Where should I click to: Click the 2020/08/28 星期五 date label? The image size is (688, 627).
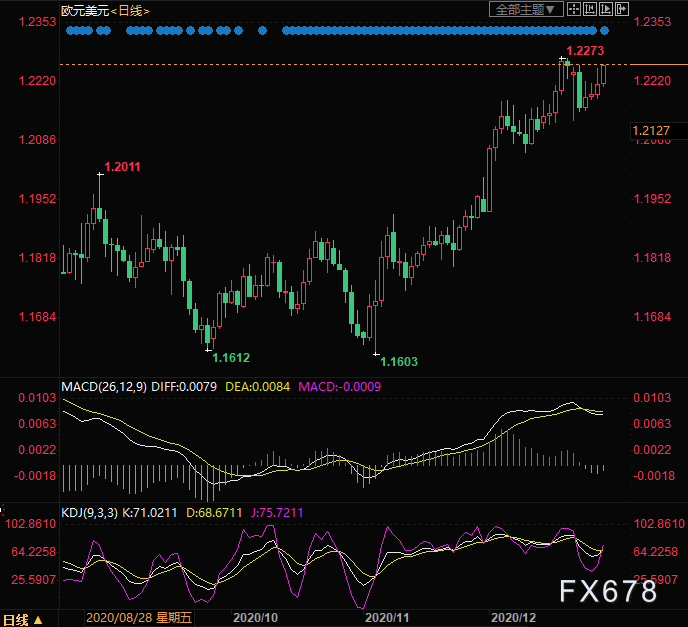click(x=133, y=619)
